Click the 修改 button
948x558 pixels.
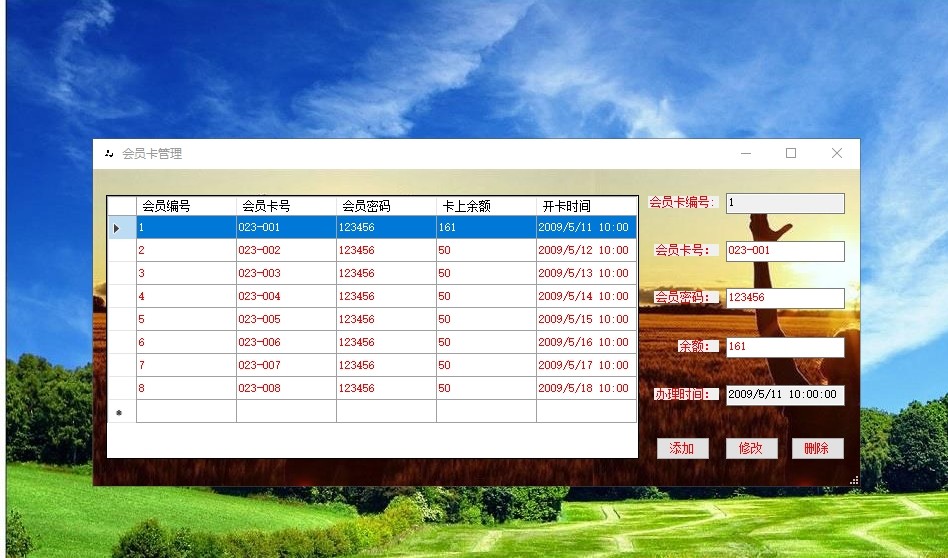pos(752,449)
